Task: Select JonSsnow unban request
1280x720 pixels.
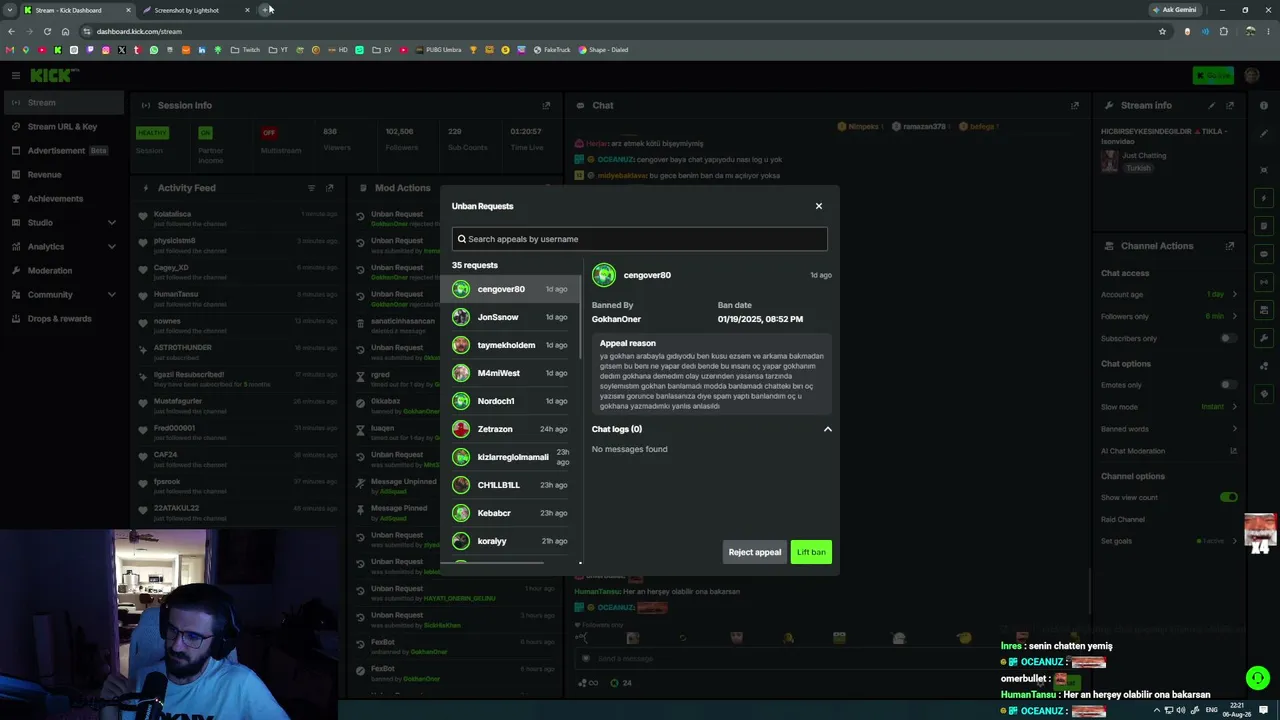Action: coord(510,317)
